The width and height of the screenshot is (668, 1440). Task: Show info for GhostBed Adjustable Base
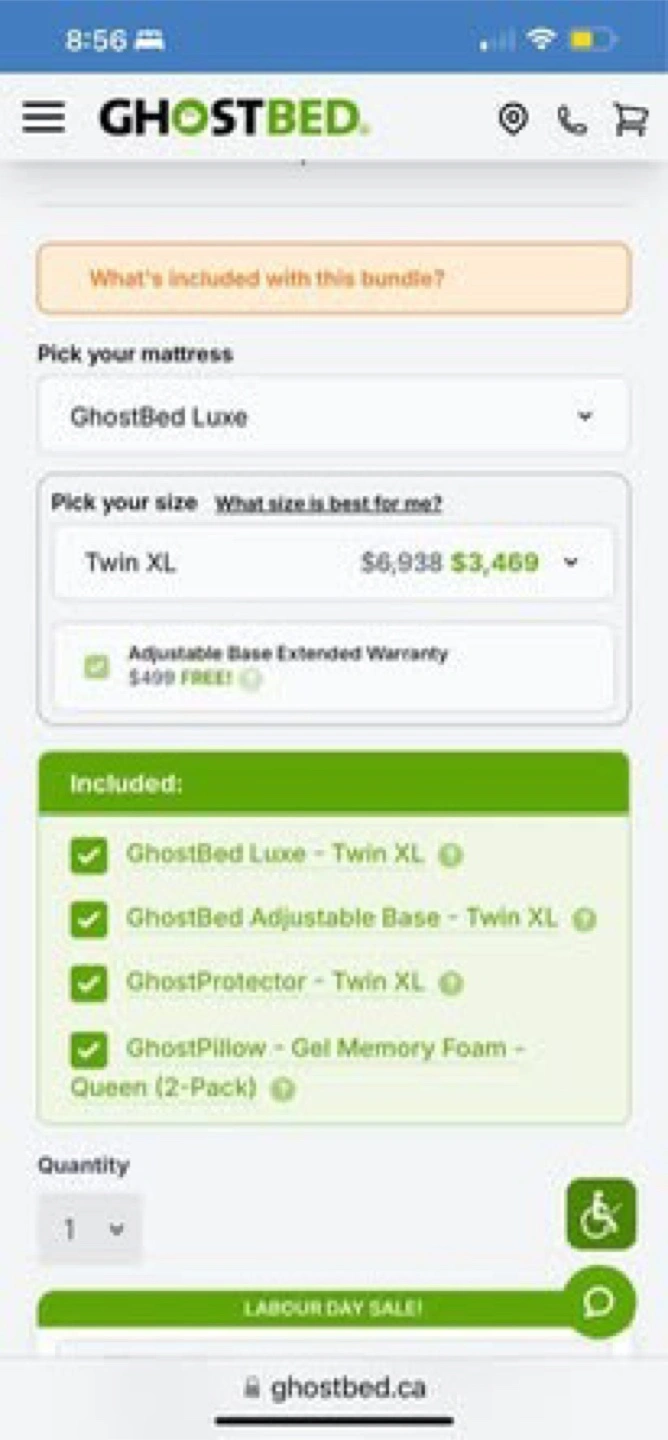(x=584, y=920)
